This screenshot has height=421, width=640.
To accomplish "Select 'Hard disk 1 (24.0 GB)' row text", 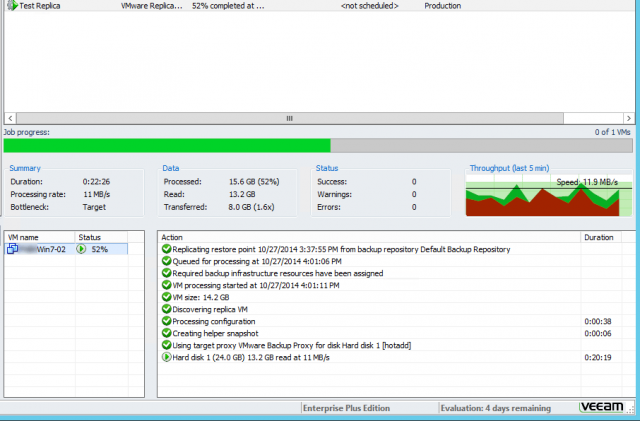I will pos(251,357).
